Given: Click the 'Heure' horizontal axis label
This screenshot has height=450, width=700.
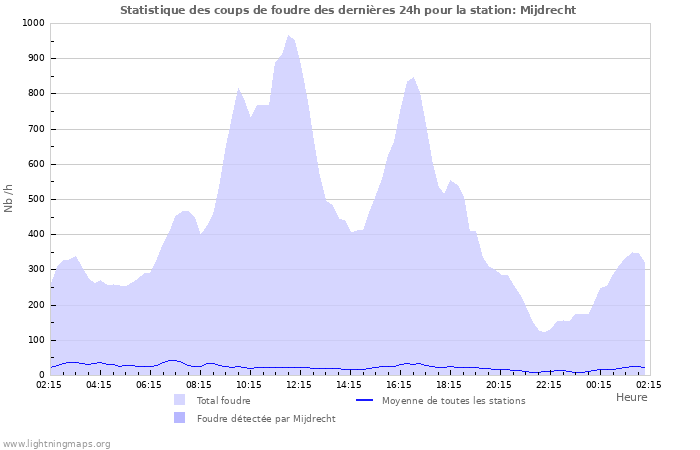Looking at the screenshot, I should [631, 397].
